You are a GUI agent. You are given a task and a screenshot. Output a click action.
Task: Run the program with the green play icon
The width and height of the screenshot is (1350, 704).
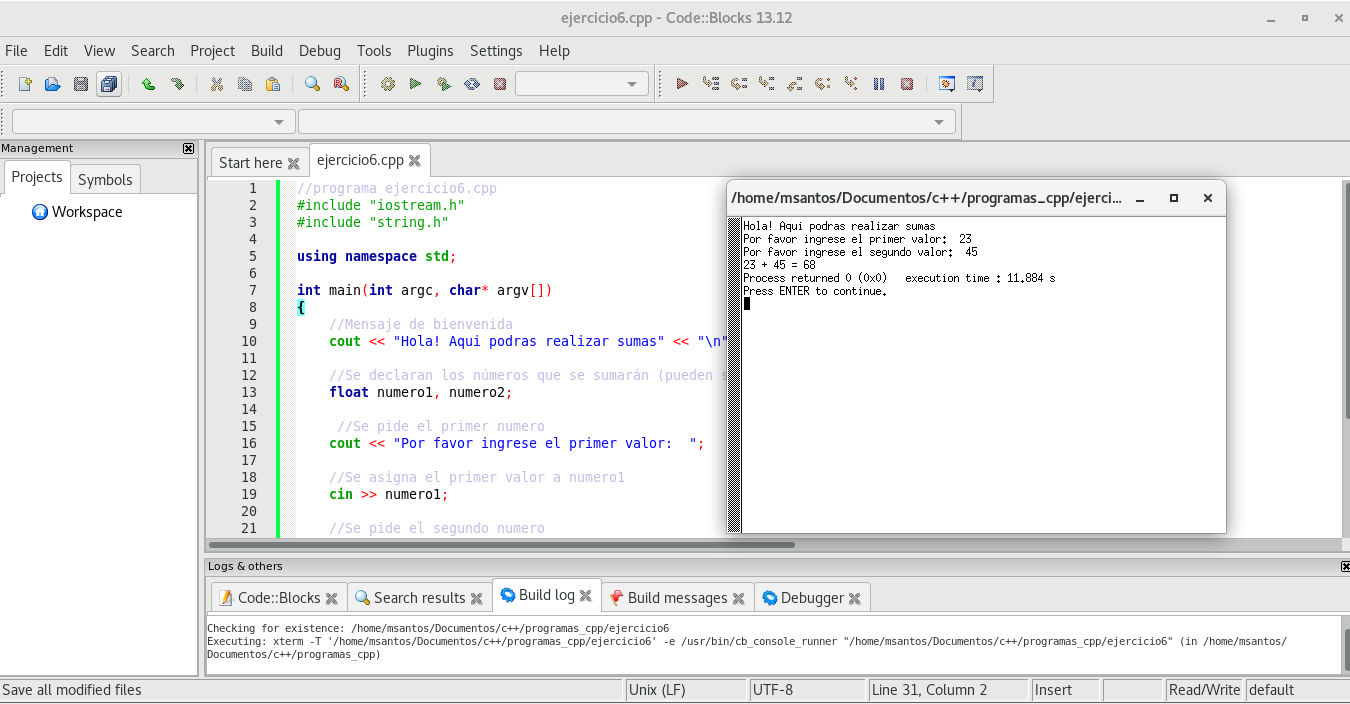click(x=416, y=84)
